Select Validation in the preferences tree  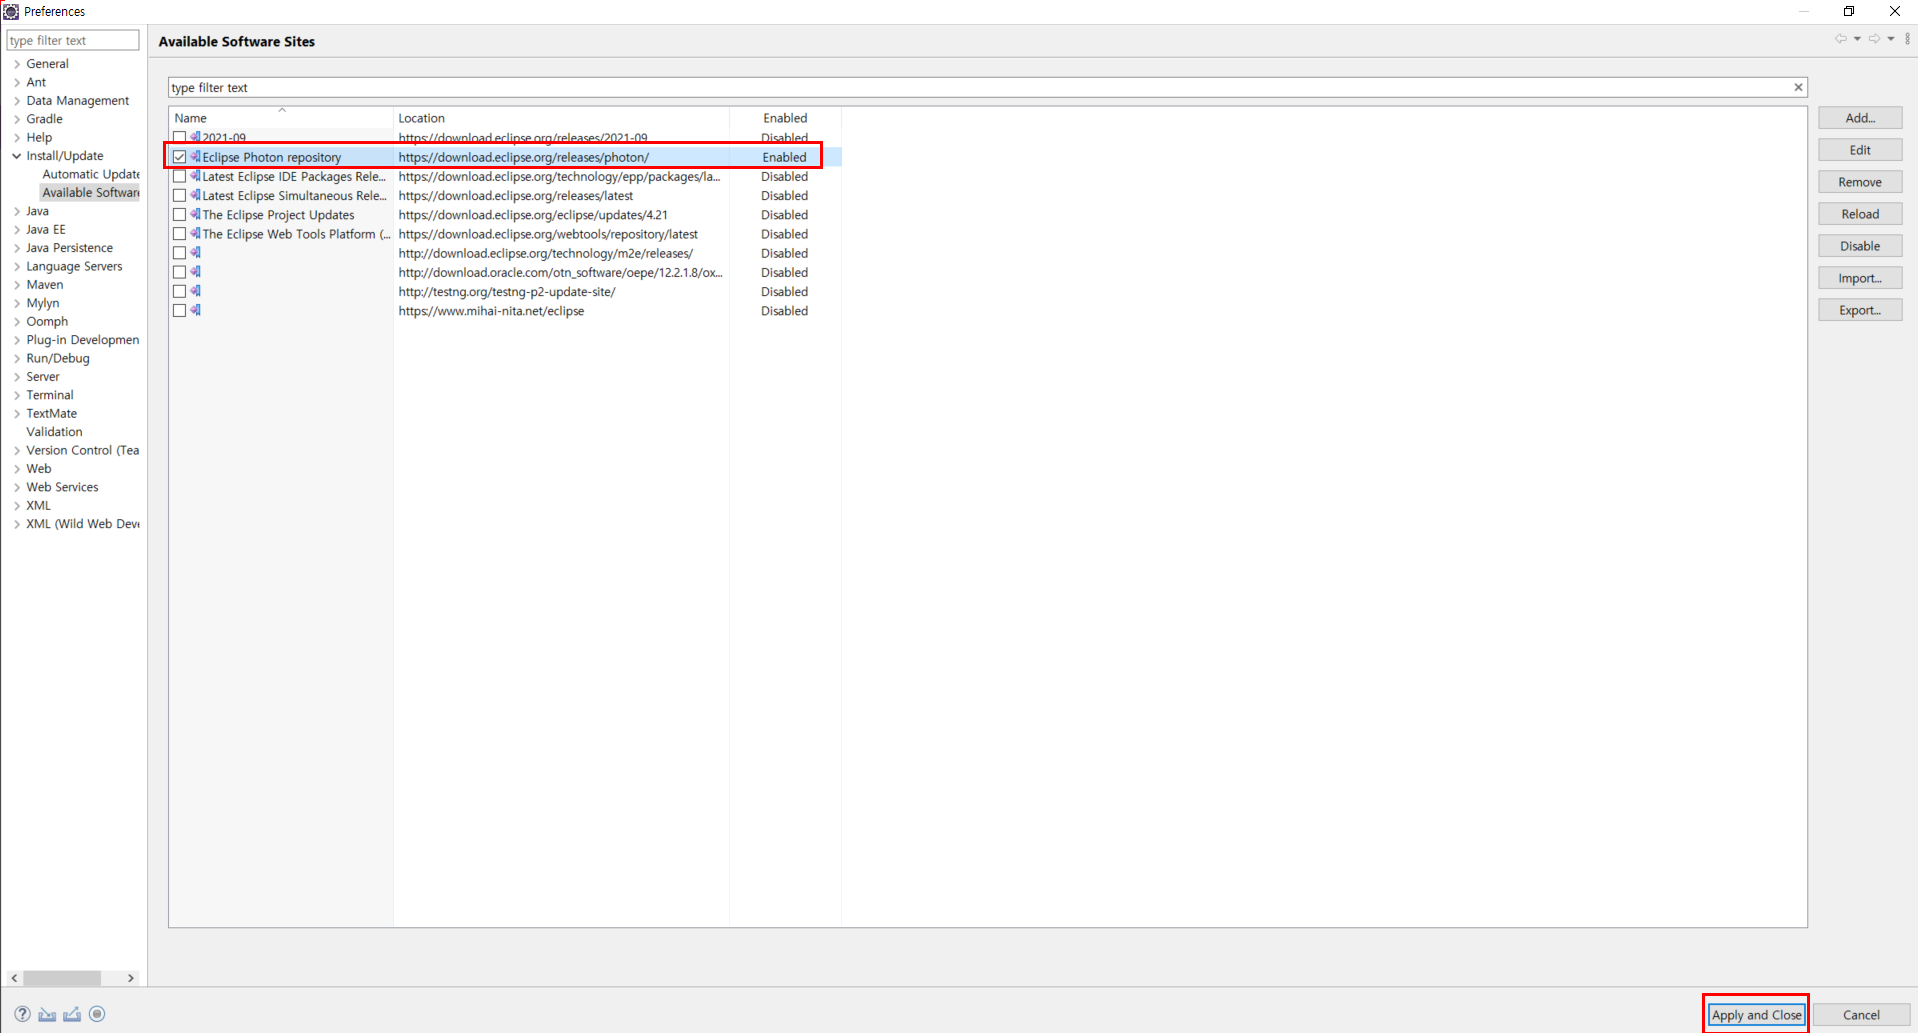[54, 432]
